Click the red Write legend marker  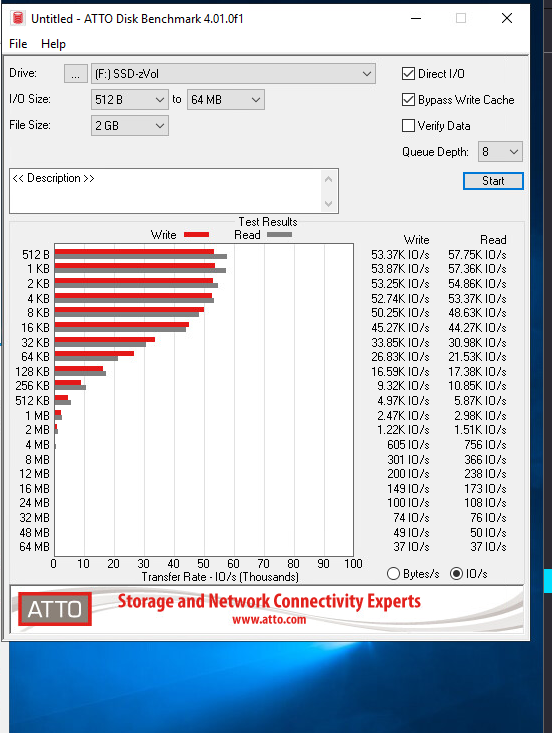pos(196,235)
